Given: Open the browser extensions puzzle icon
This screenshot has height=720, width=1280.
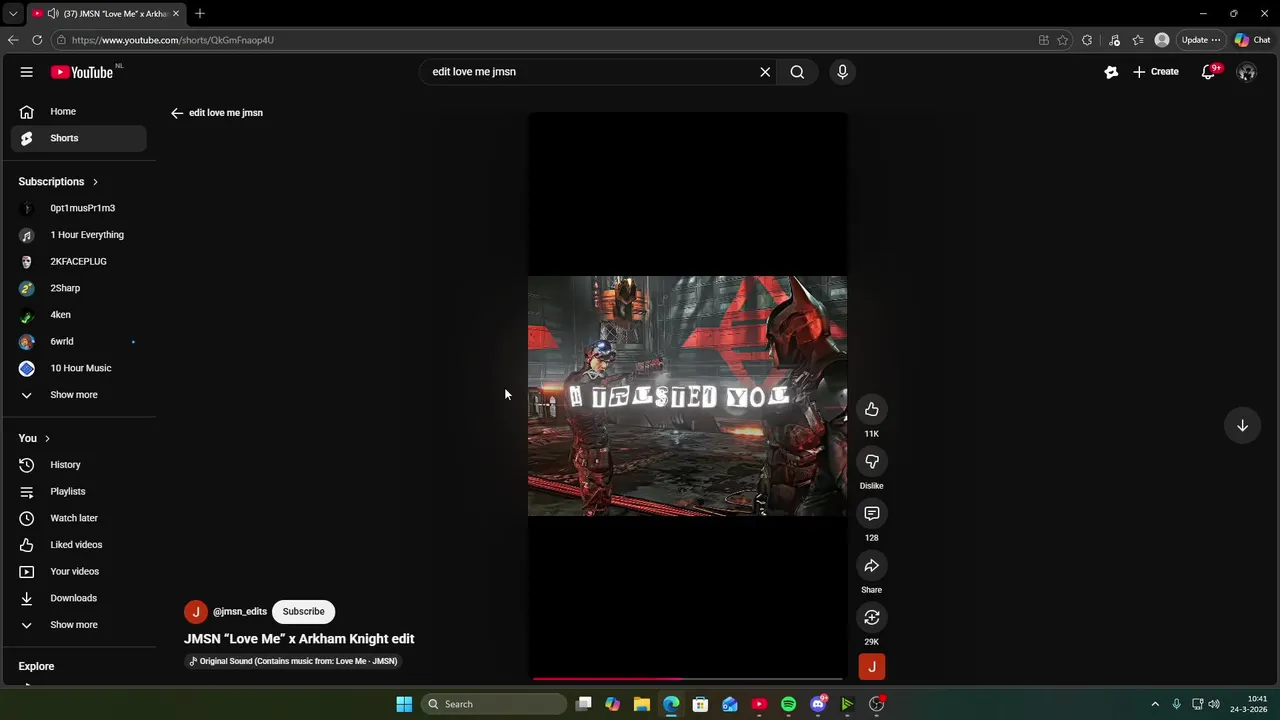Looking at the screenshot, I should [x=1087, y=40].
